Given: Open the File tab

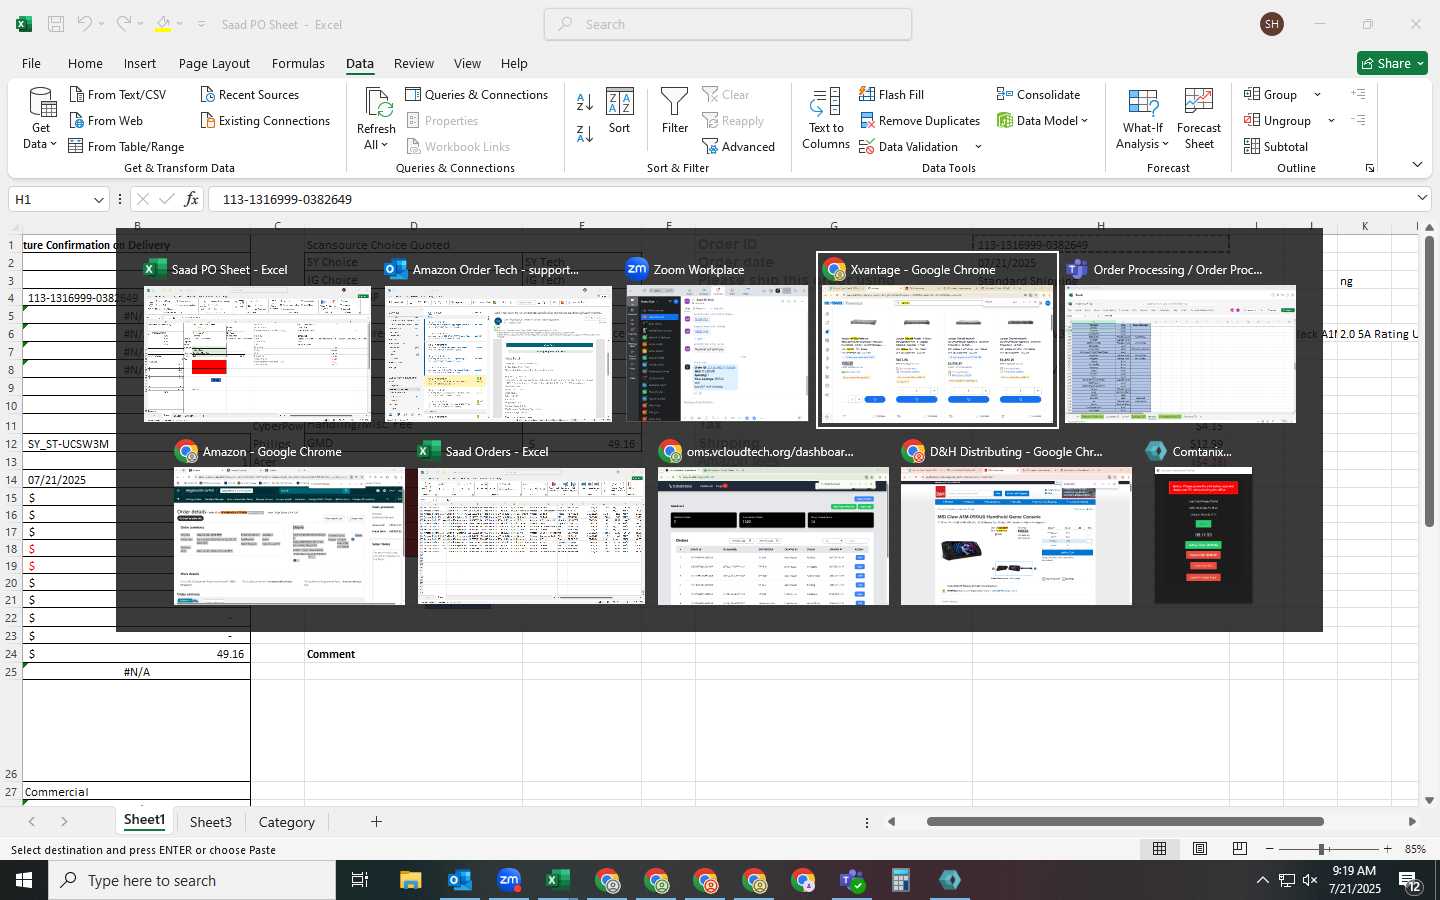Looking at the screenshot, I should [32, 63].
